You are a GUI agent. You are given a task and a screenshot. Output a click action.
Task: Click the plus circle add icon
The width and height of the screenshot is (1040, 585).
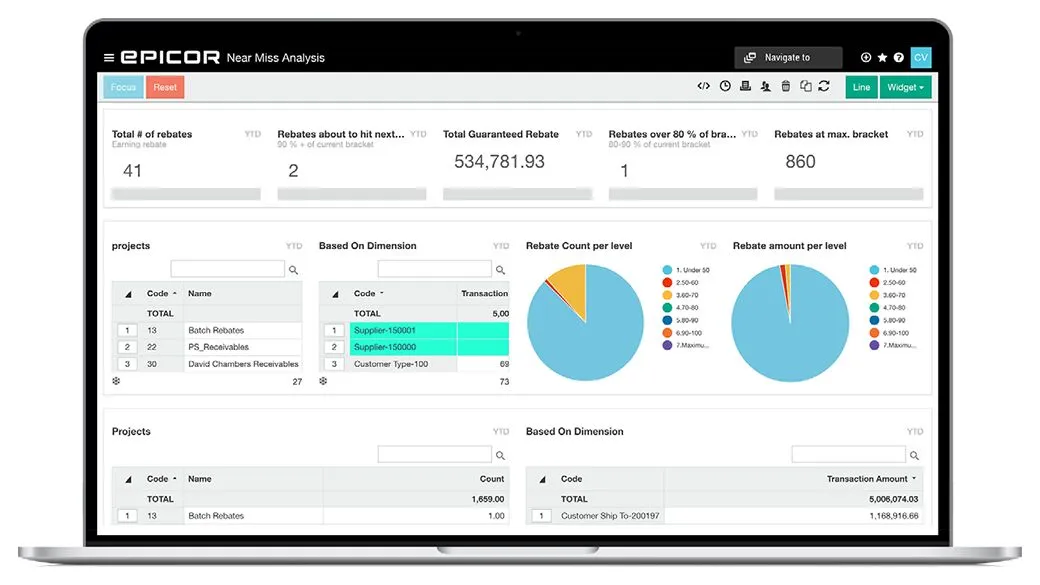[865, 58]
